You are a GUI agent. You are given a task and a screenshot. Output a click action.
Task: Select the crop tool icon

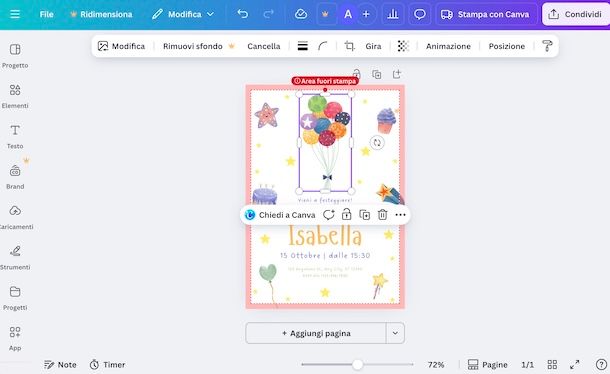(349, 46)
